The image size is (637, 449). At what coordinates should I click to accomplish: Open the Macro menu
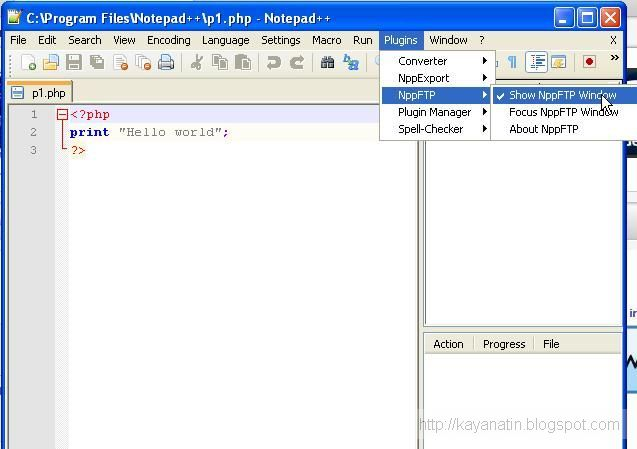click(327, 40)
